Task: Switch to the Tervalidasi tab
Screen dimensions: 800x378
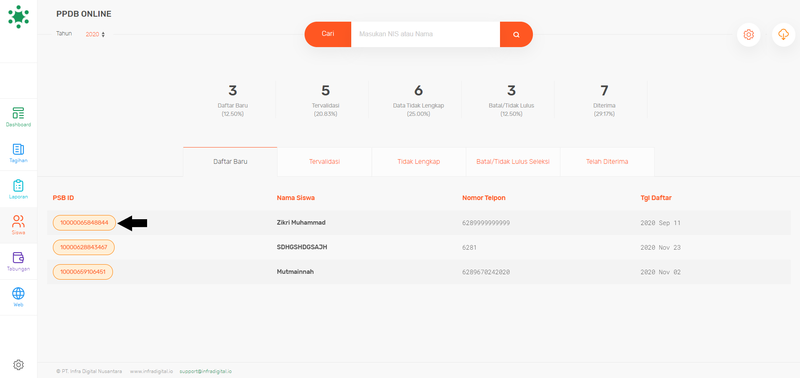Action: 324,162
